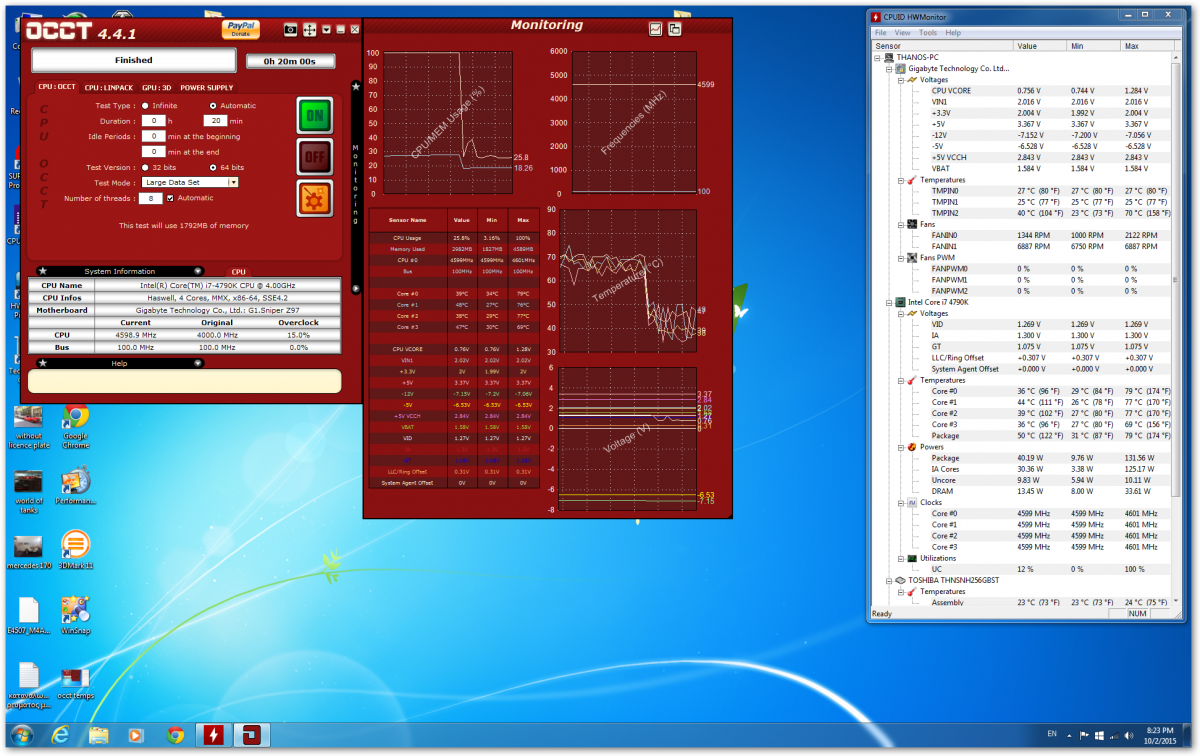The image size is (1200, 756).
Task: Open the Windows Start menu
Action: (21, 735)
